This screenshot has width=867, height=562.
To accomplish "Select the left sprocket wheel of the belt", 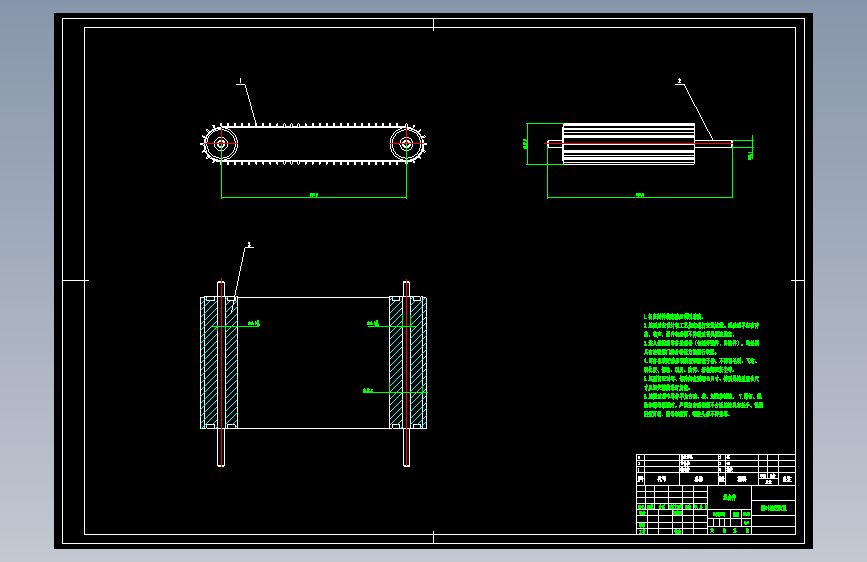I will click(x=220, y=144).
